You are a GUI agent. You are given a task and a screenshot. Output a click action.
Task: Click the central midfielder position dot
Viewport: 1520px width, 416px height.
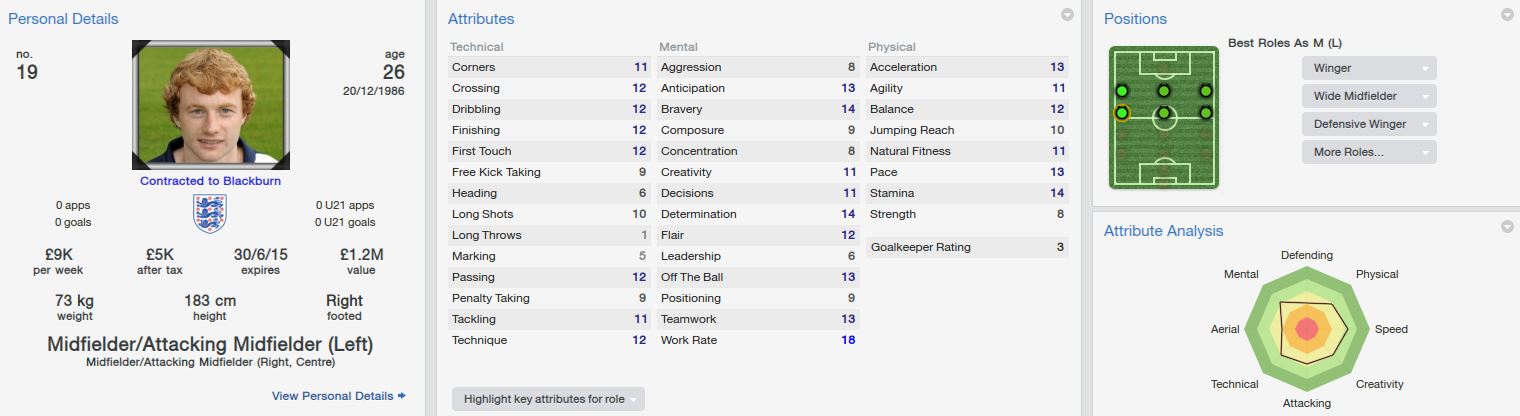(1164, 113)
